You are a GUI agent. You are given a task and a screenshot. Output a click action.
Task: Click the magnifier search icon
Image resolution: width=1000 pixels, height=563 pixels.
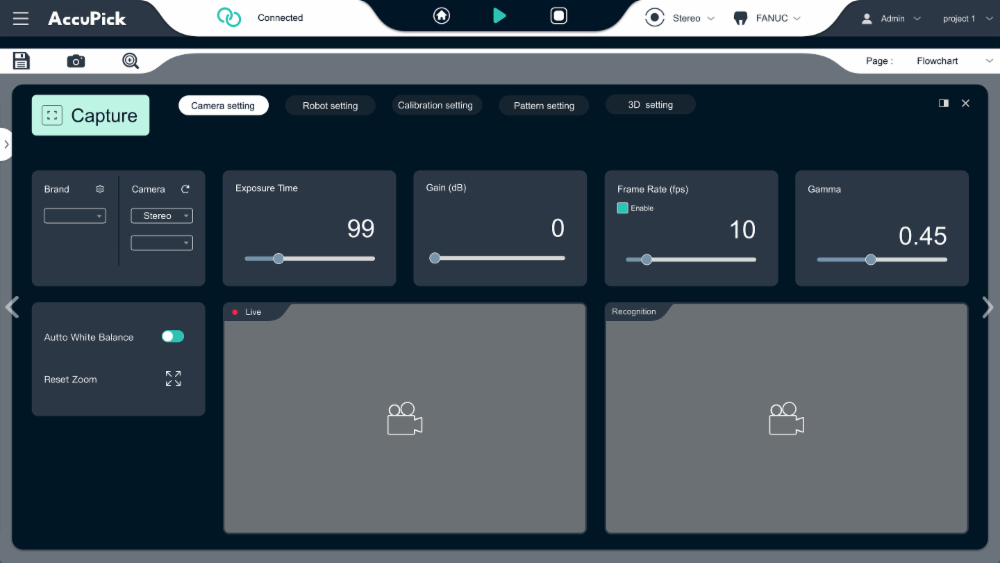[x=130, y=61]
